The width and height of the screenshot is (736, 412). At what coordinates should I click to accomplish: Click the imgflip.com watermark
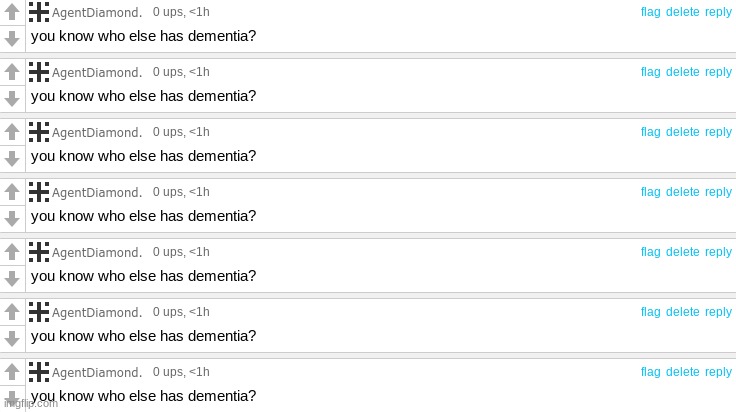tap(31, 404)
